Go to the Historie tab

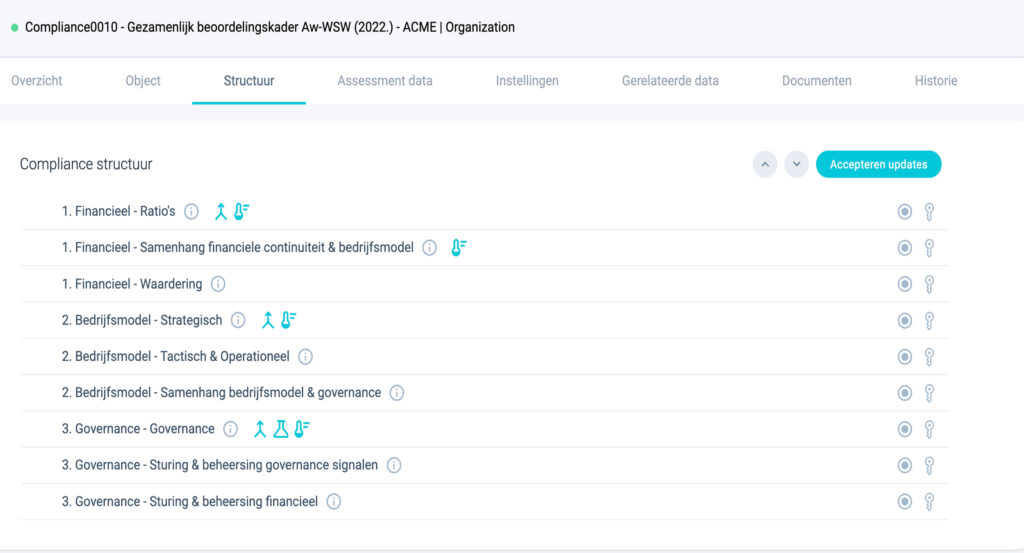936,81
